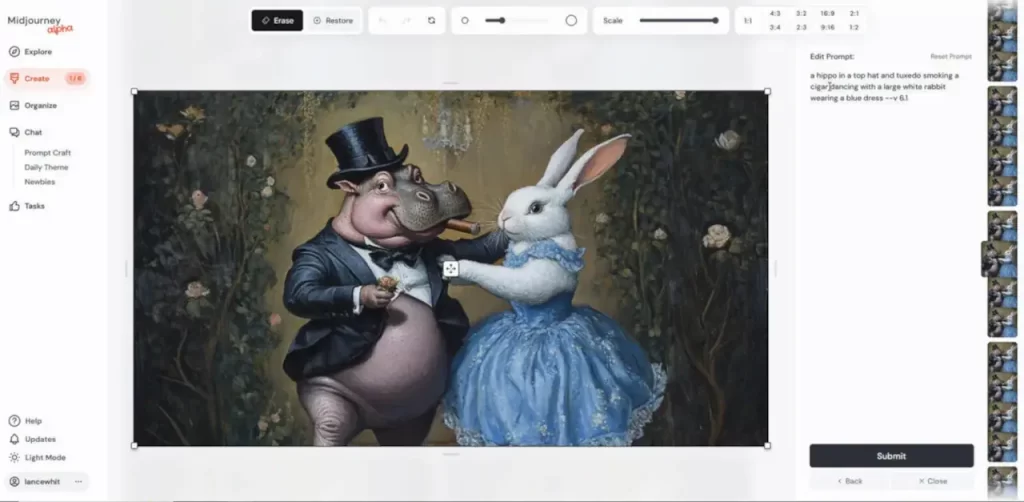1024x502 pixels.
Task: Click the small brush size circle icon
Action: click(x=465, y=20)
